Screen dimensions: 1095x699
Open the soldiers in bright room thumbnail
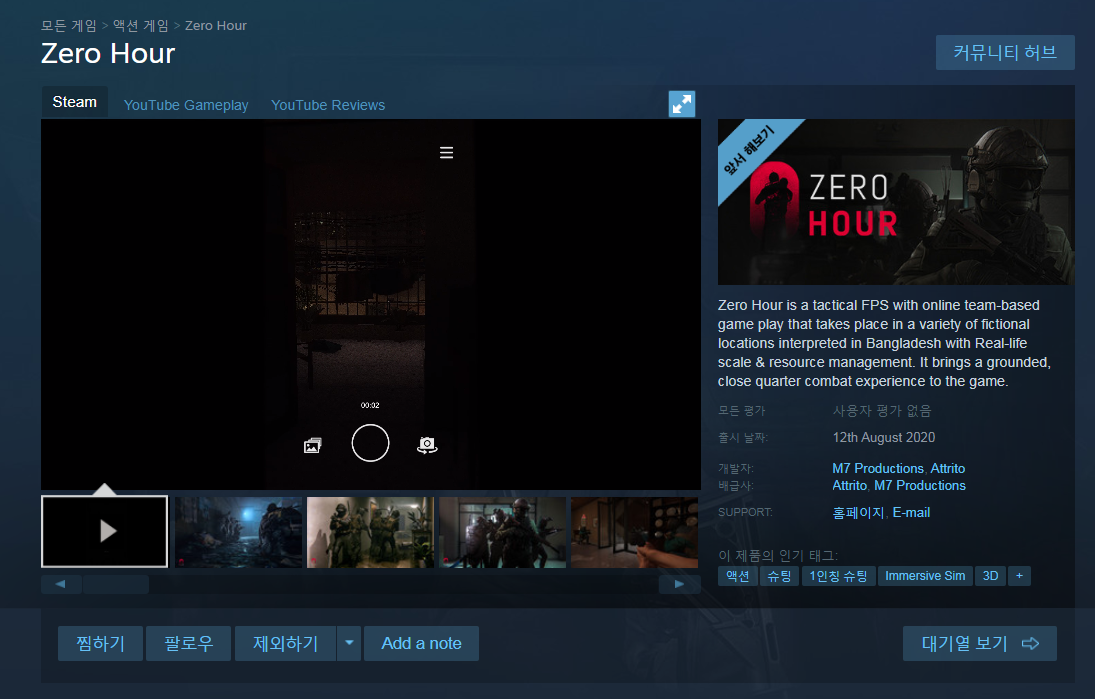click(370, 532)
